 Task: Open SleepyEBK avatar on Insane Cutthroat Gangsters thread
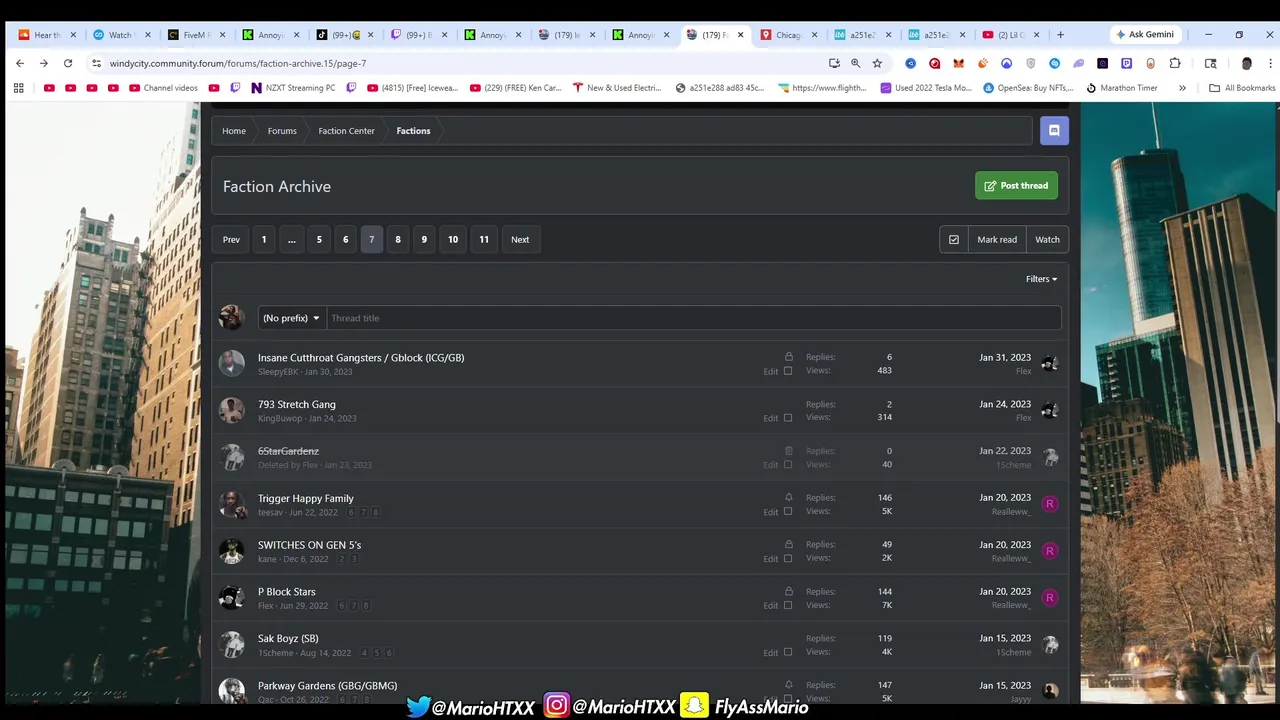click(x=232, y=363)
